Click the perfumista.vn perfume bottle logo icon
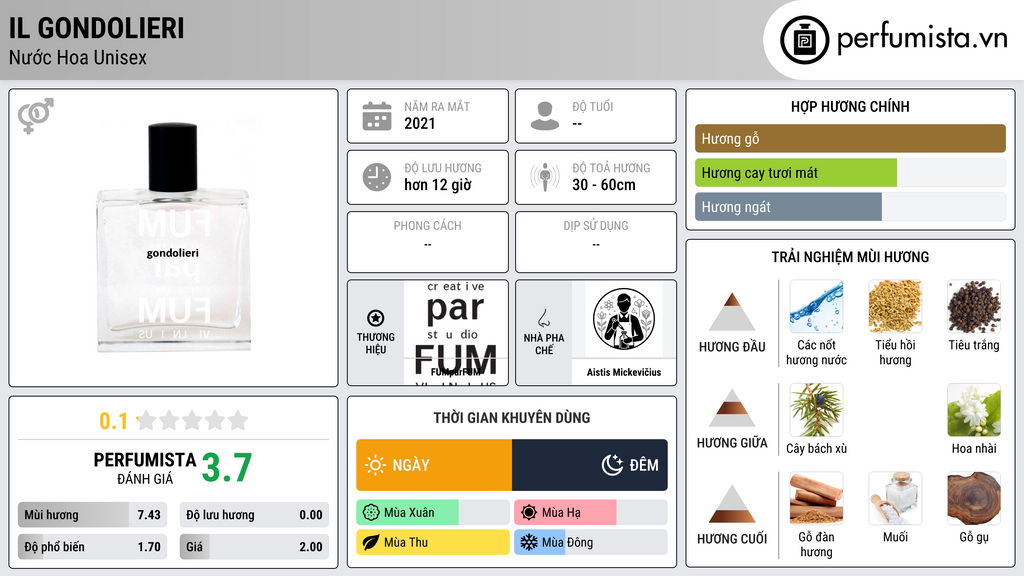 804,40
